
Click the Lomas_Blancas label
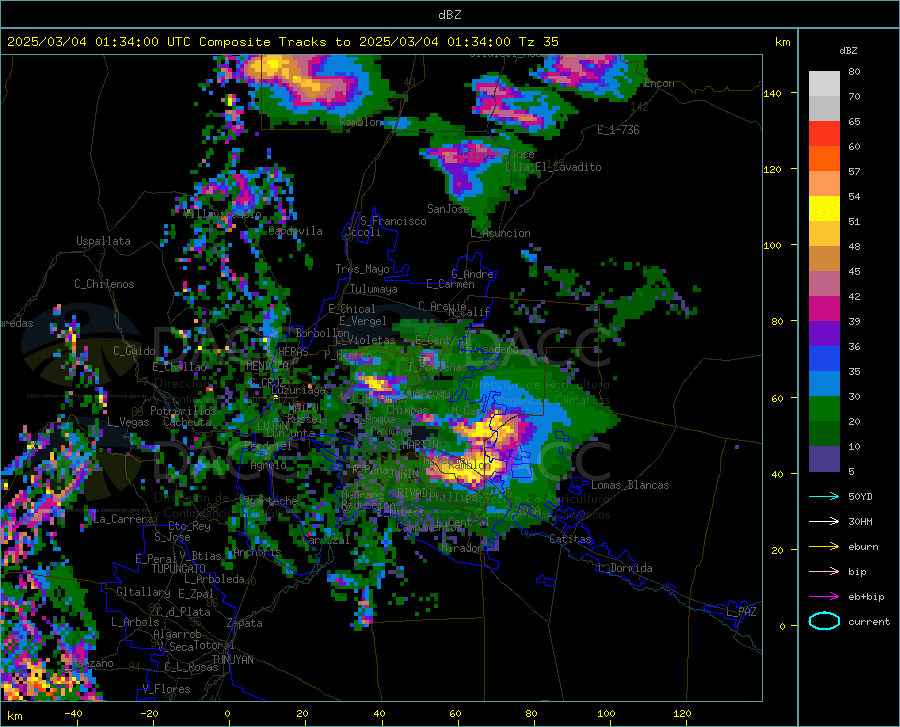630,485
